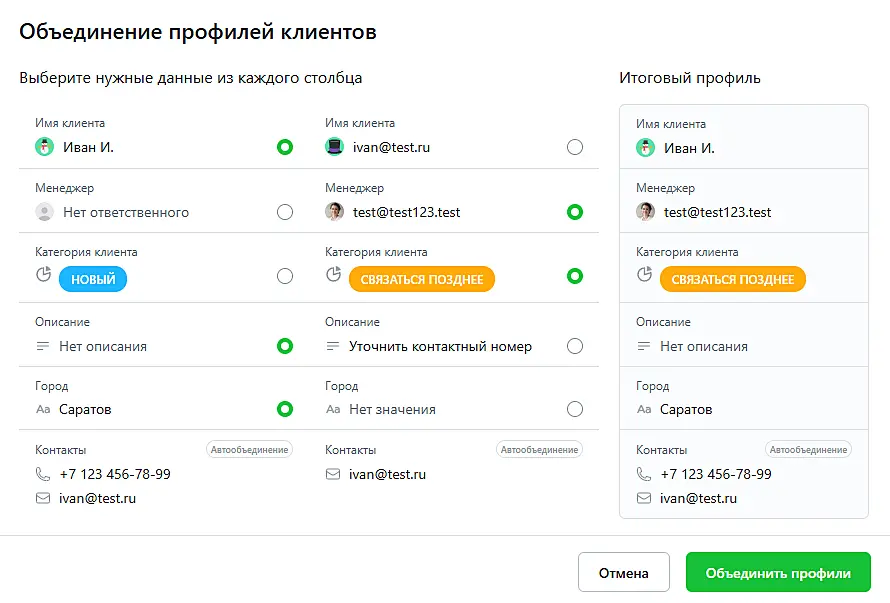
Task: Click description lines icon beside Уточнить контактный номер
Action: point(333,346)
